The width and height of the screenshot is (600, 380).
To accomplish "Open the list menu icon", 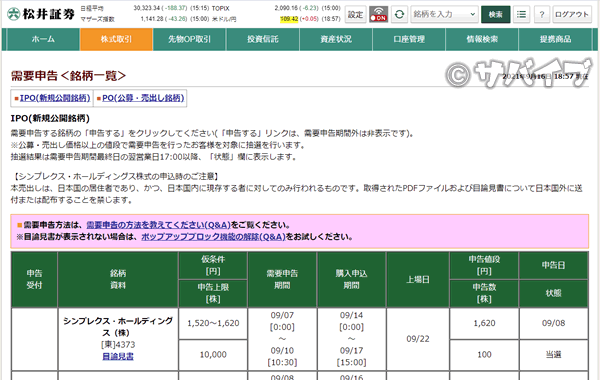I will [521, 14].
